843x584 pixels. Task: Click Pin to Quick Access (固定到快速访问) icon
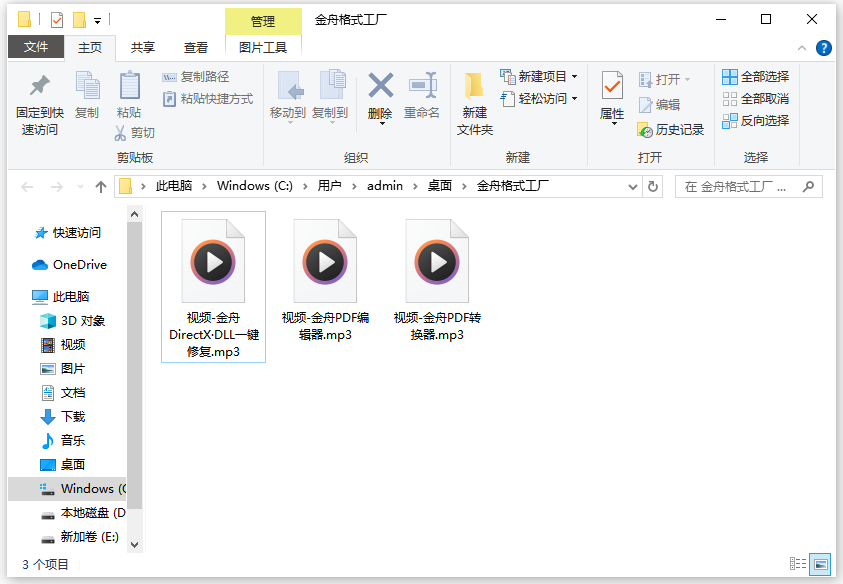click(x=40, y=86)
